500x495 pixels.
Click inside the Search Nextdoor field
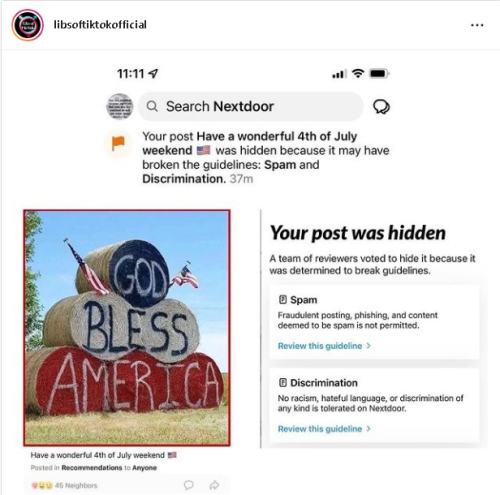click(251, 107)
